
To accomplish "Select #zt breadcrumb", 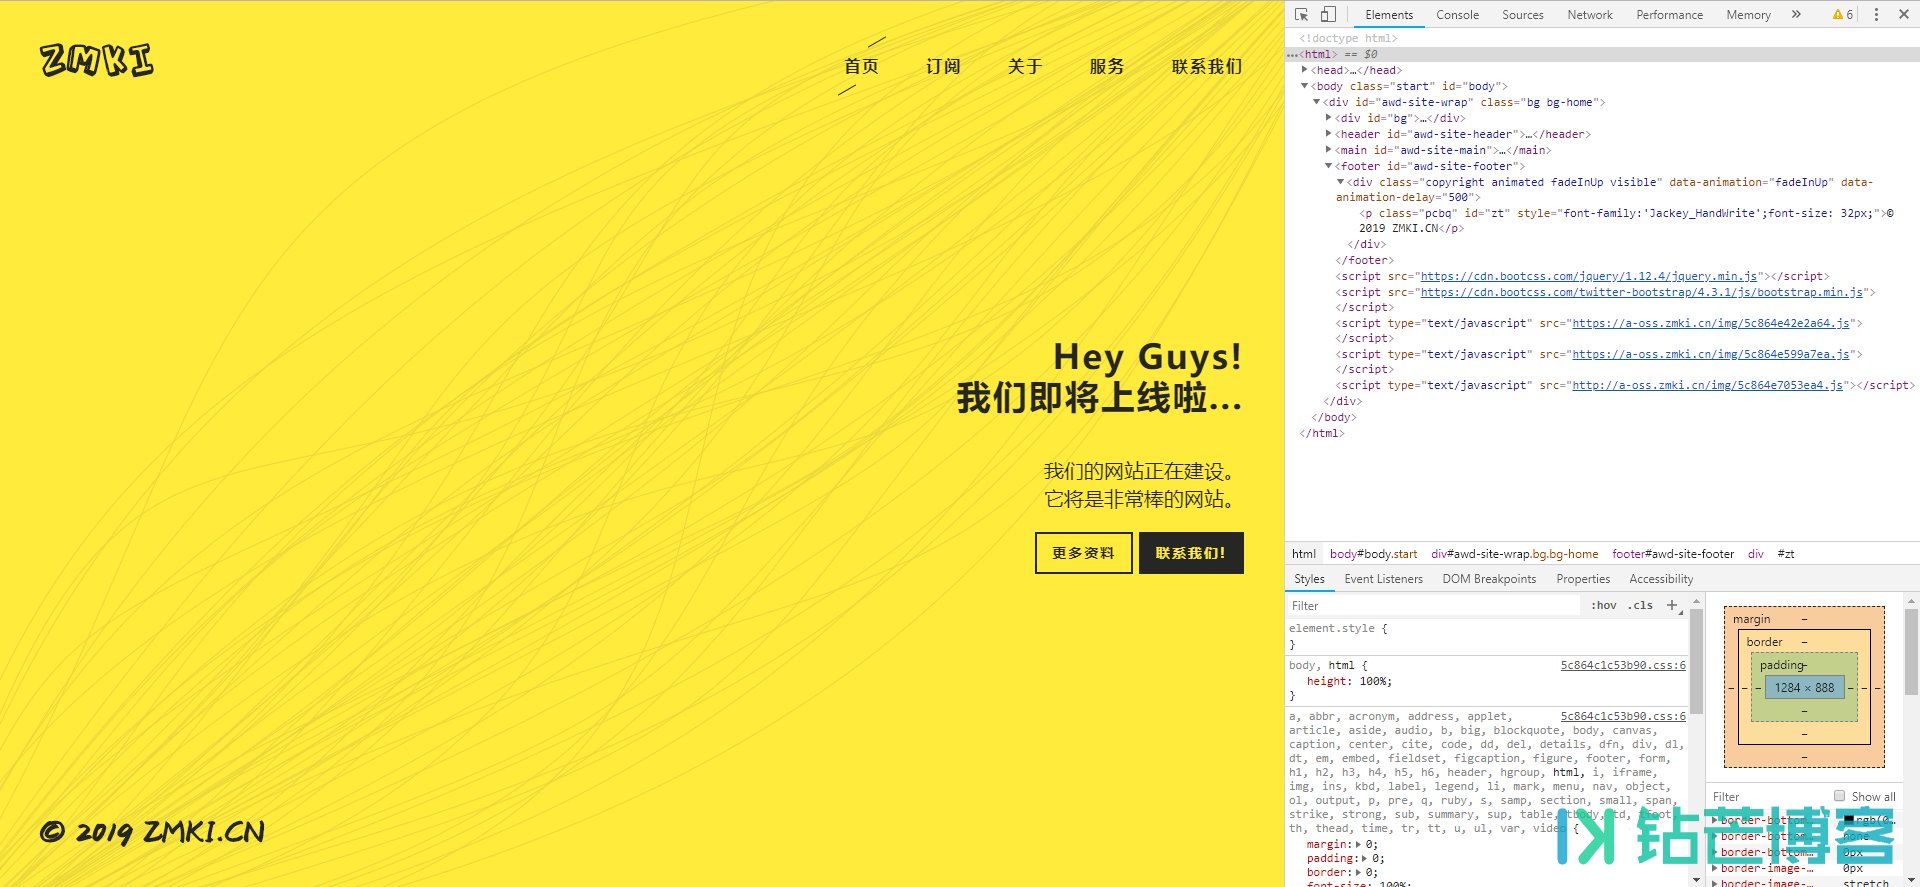I will (1785, 553).
